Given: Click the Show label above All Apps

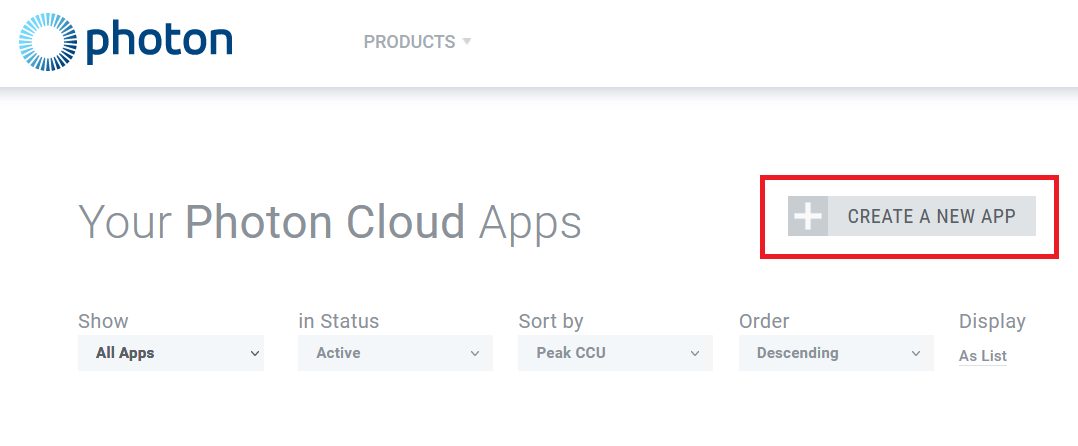Looking at the screenshot, I should [103, 321].
